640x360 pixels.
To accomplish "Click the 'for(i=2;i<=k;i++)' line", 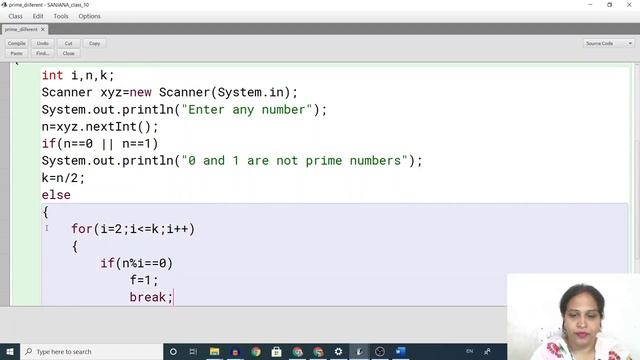I will pos(133,229).
